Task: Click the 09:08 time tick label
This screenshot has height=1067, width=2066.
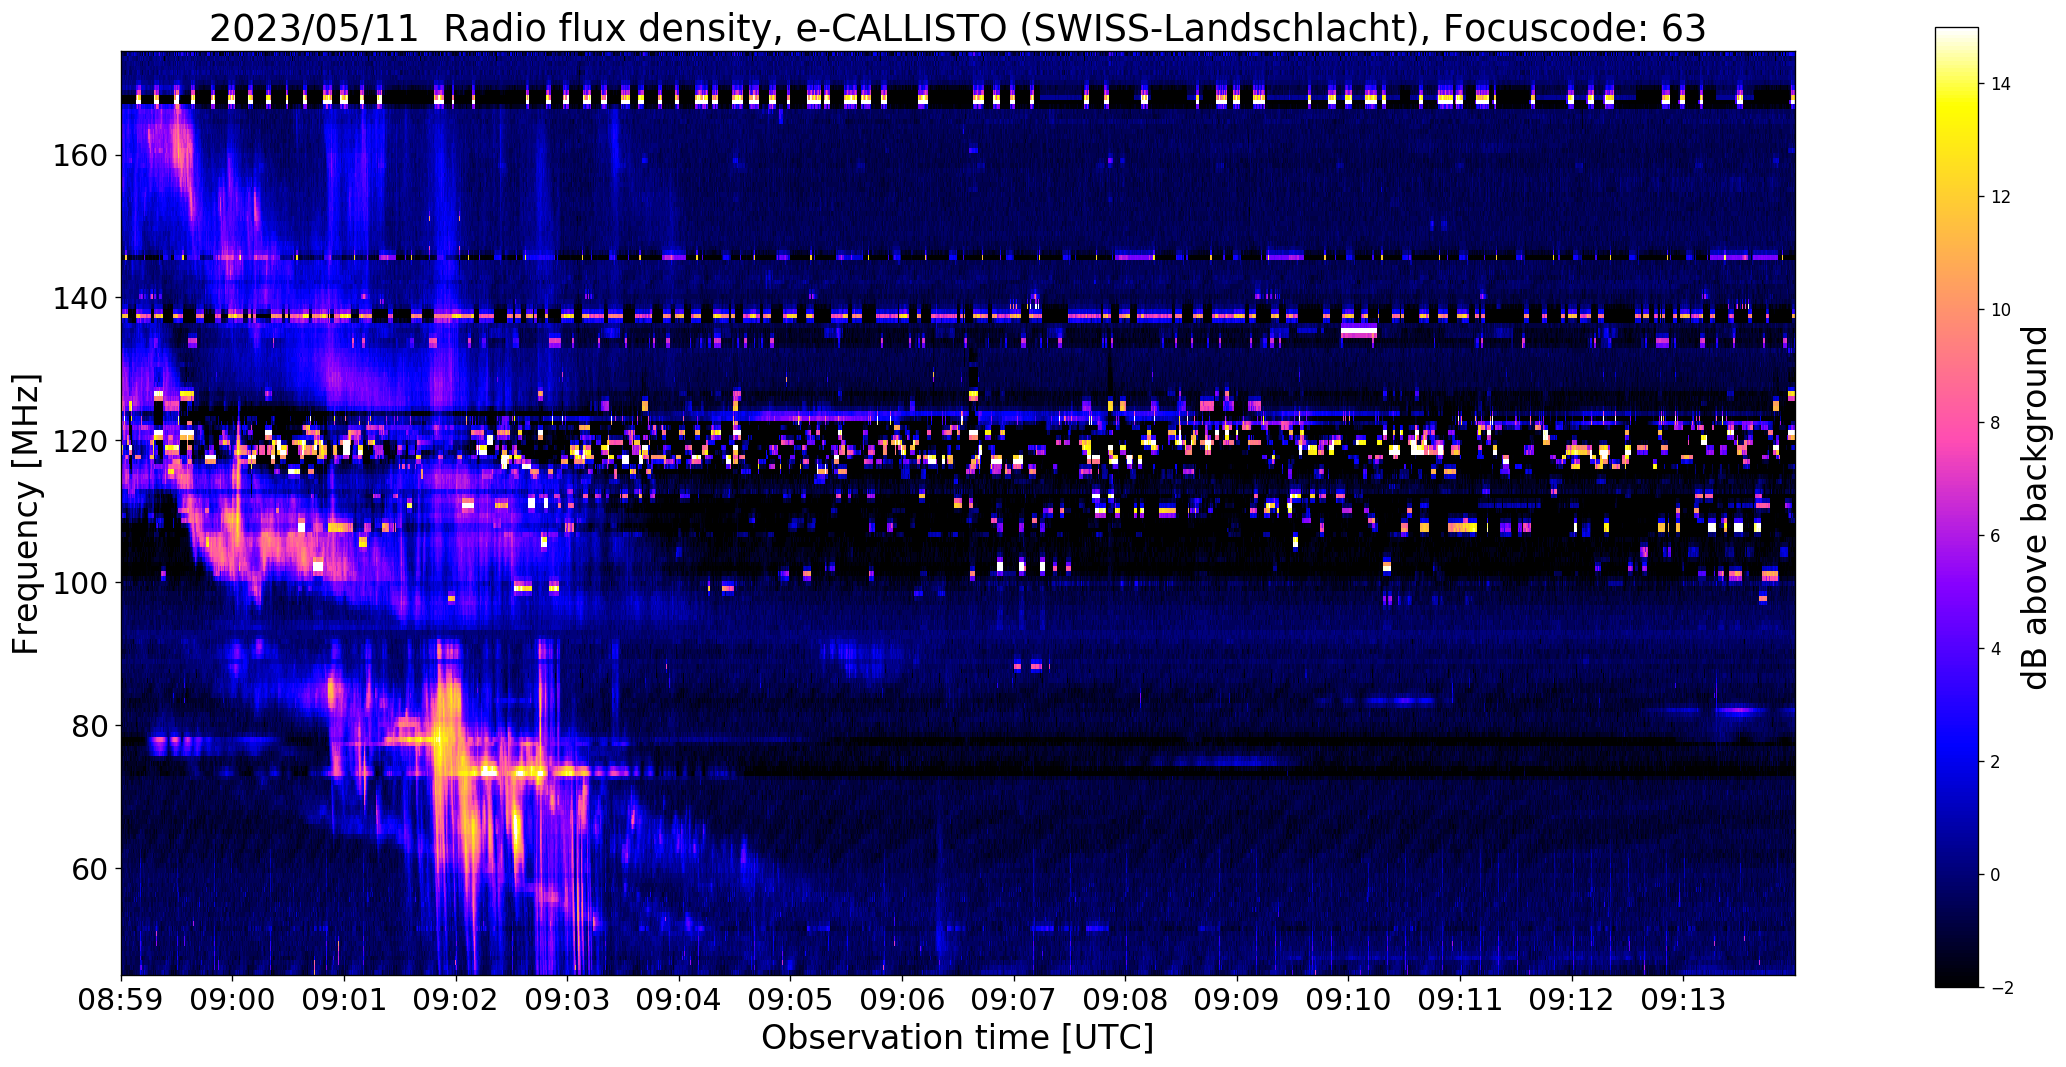Action: 1126,1001
